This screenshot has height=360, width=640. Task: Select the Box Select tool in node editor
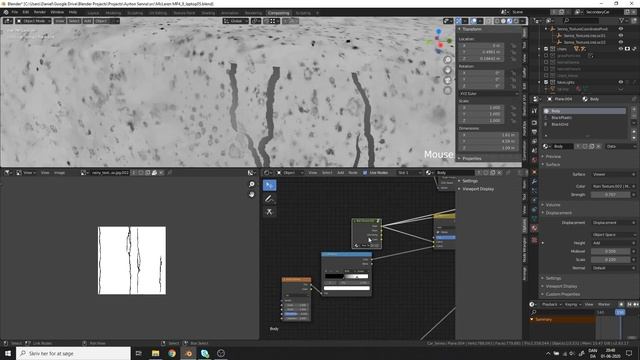pos(269,185)
